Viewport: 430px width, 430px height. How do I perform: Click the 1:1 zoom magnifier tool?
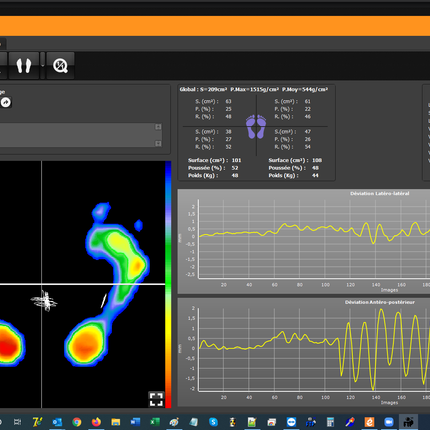[x=60, y=65]
